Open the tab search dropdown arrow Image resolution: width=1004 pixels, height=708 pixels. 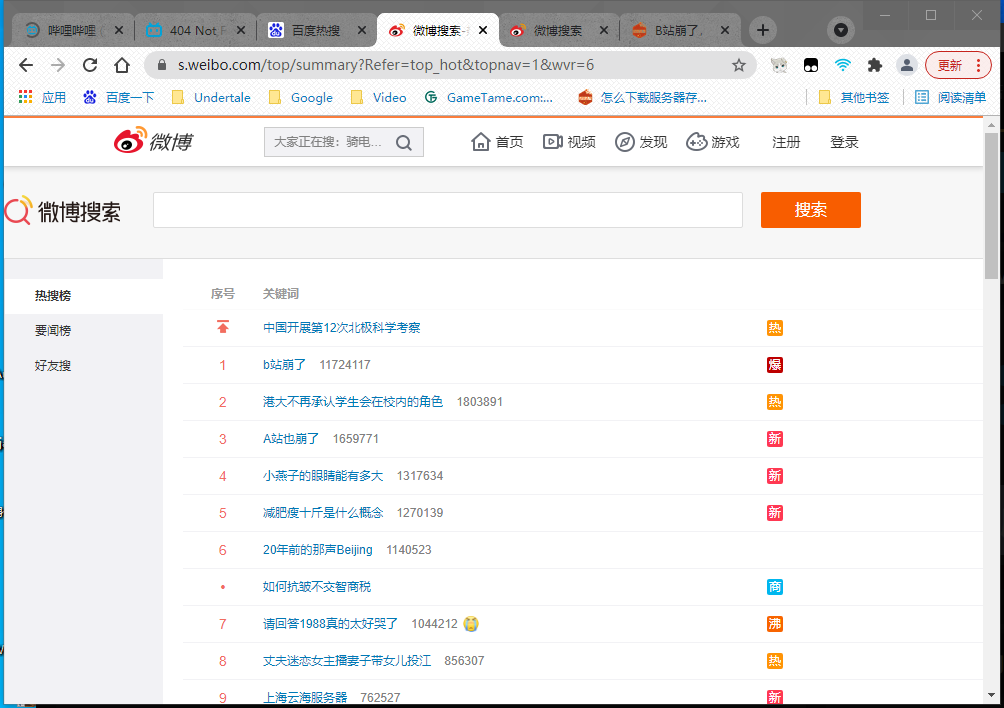[x=841, y=30]
